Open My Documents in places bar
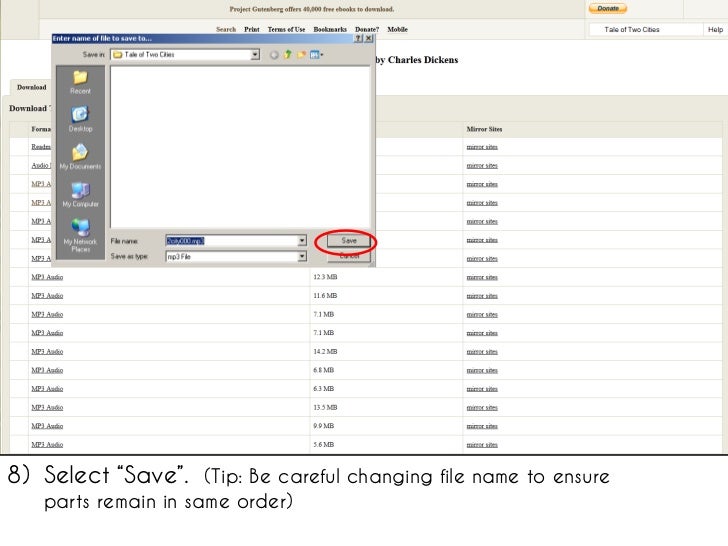 point(80,156)
